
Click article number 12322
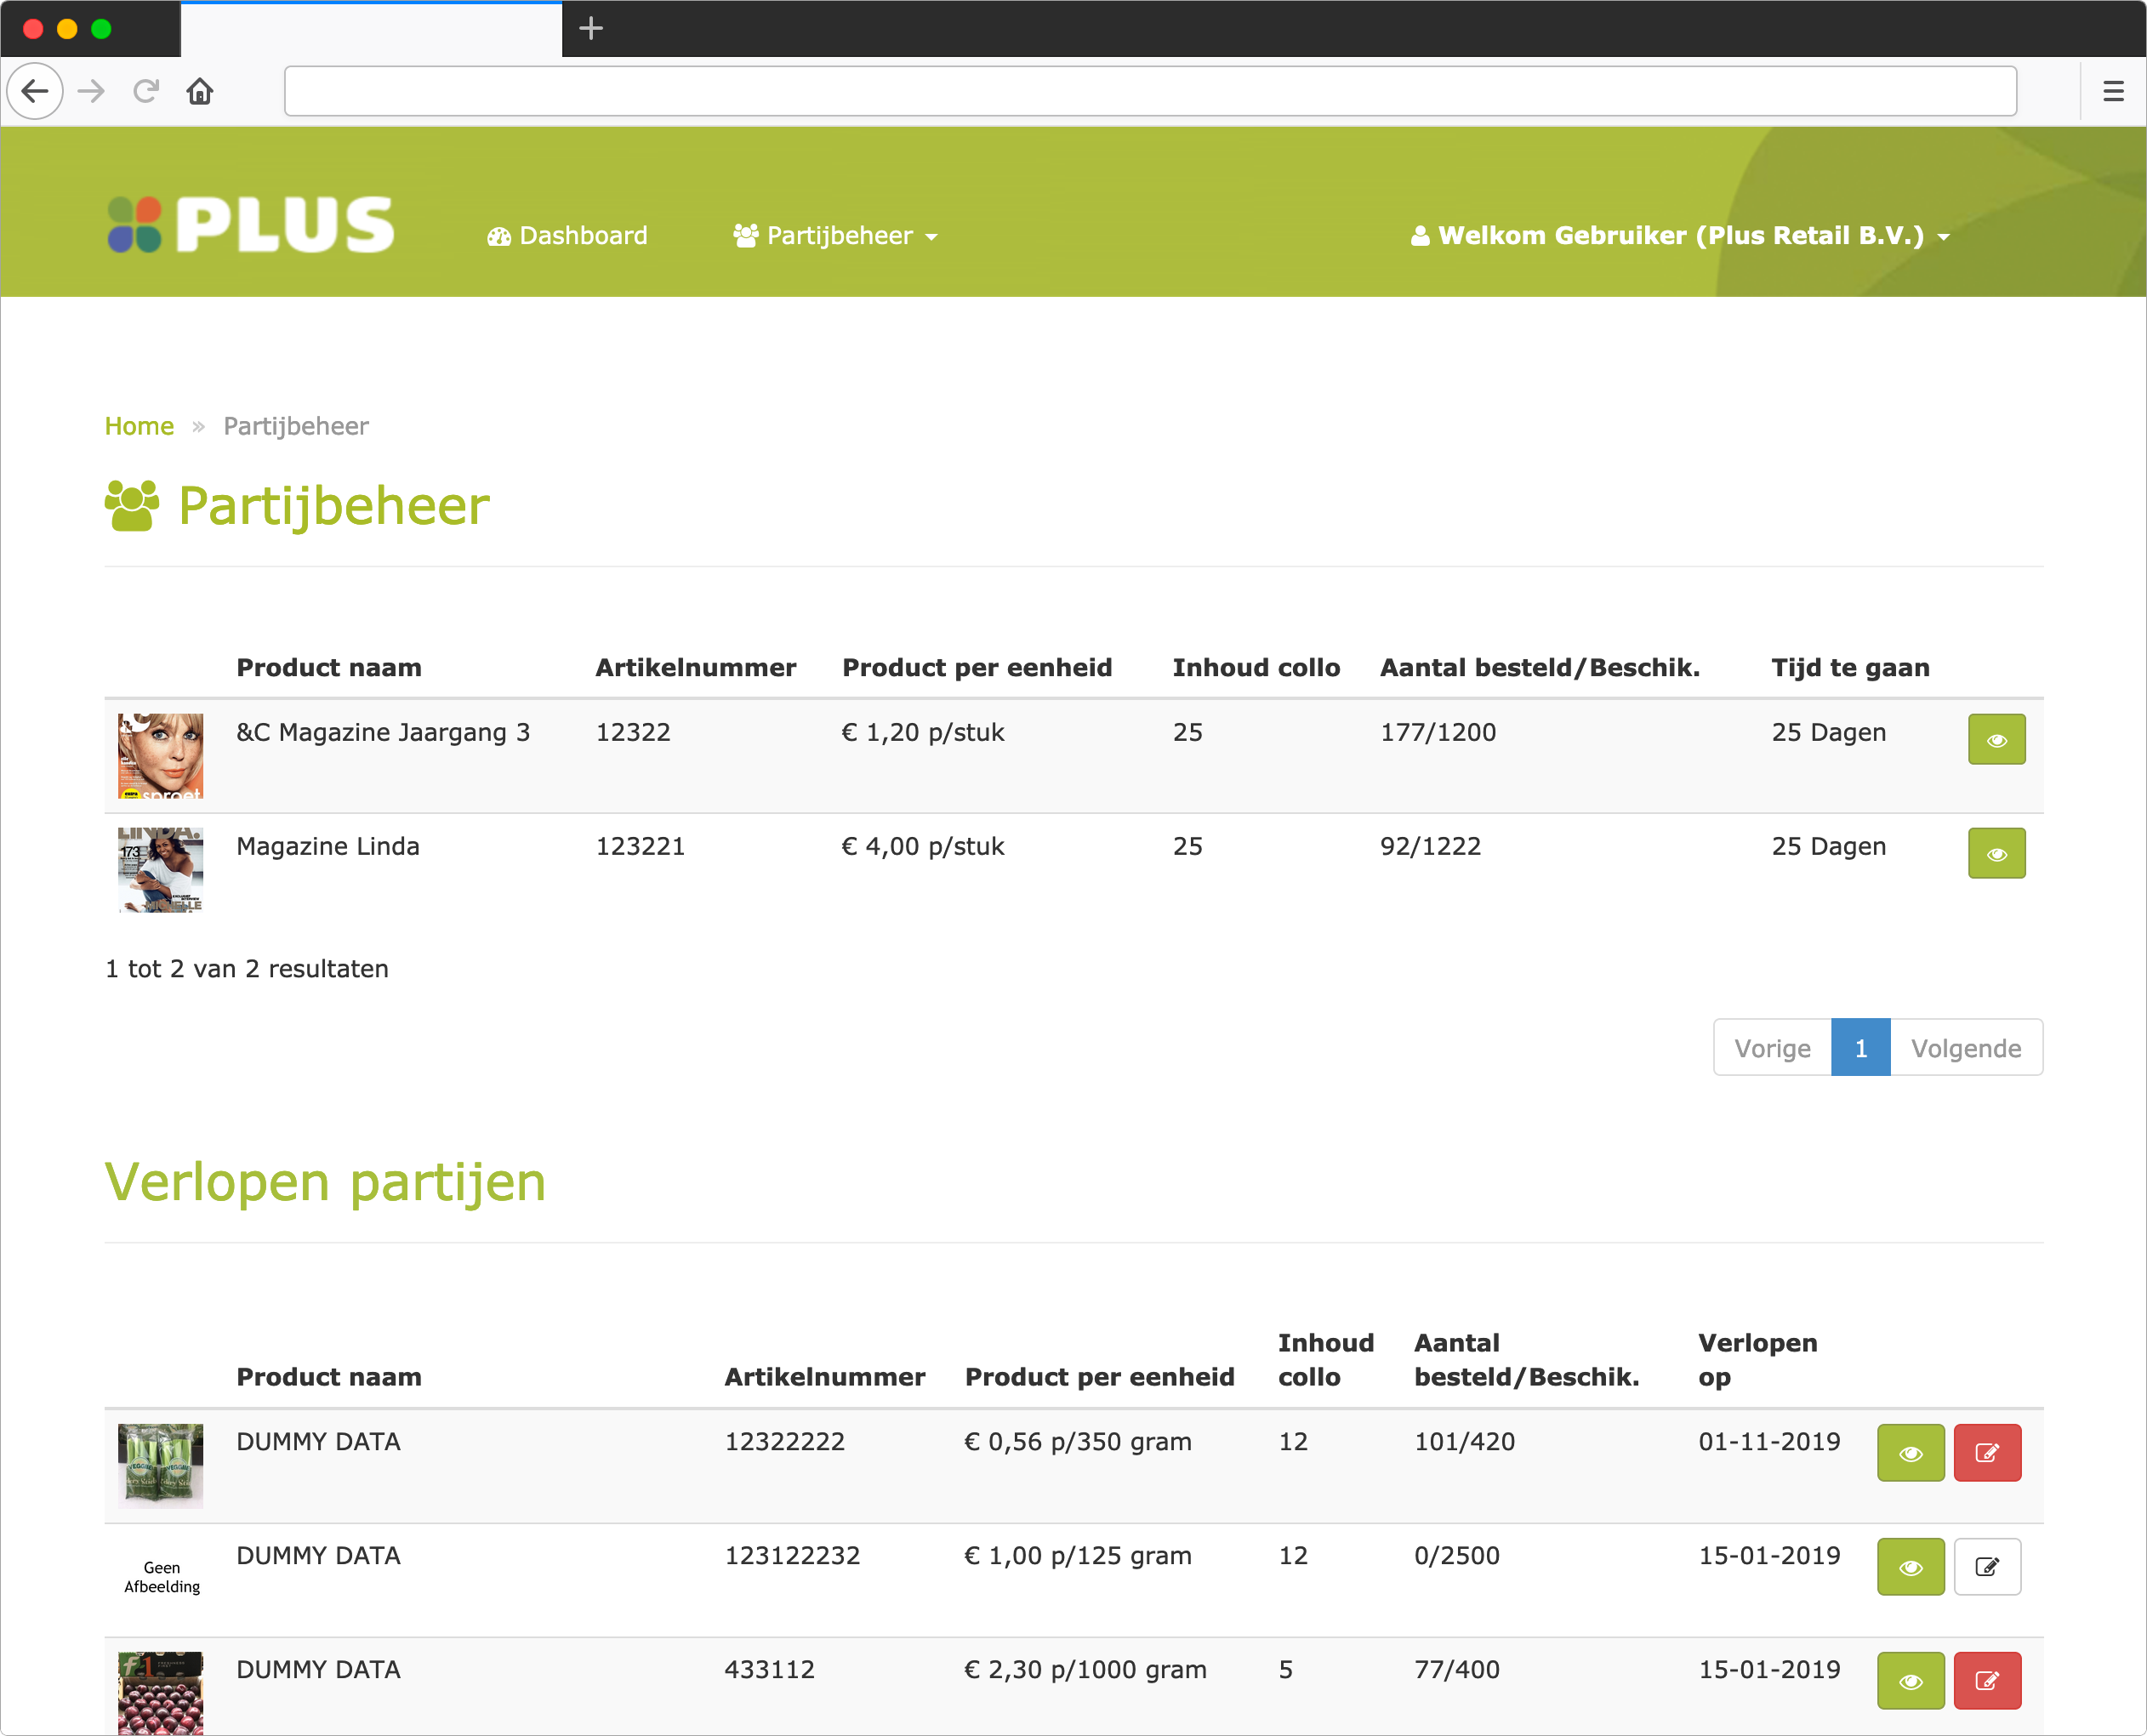pyautogui.click(x=633, y=732)
